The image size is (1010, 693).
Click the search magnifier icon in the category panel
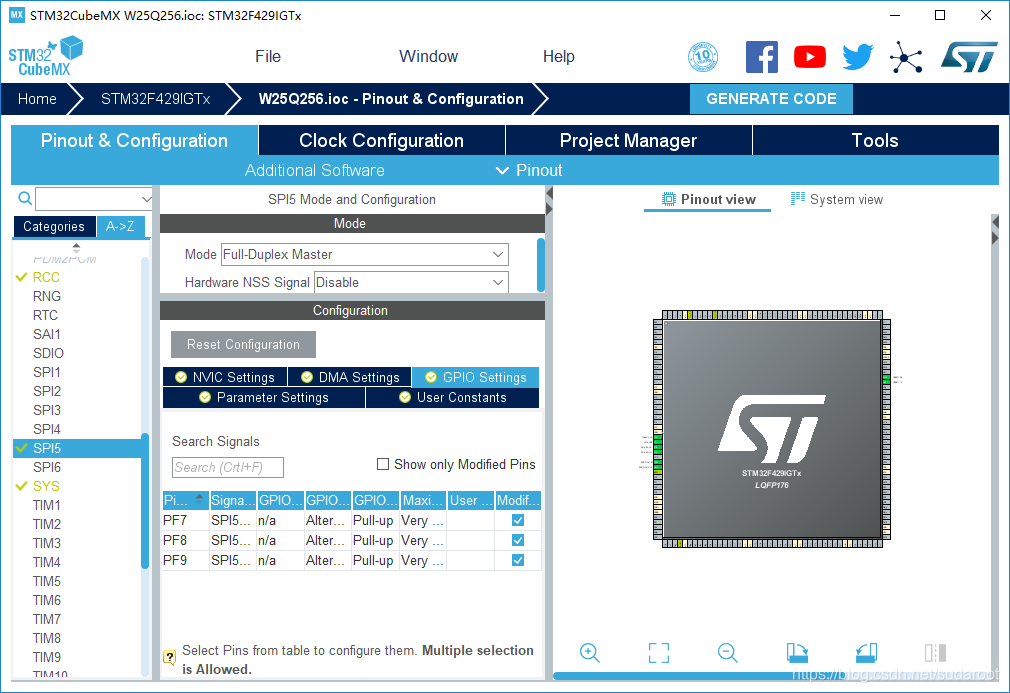pos(24,198)
